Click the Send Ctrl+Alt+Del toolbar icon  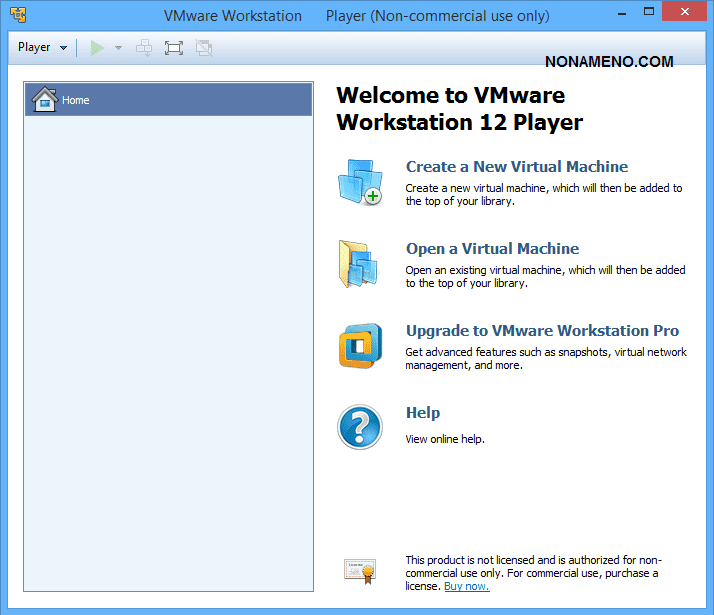pos(144,47)
